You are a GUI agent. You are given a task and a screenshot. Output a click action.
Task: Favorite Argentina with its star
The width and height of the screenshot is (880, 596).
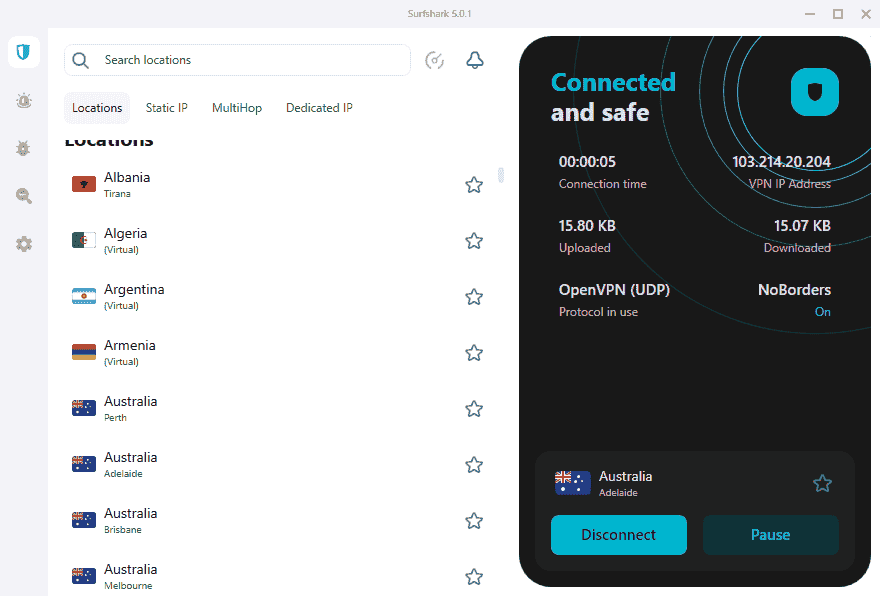point(474,297)
